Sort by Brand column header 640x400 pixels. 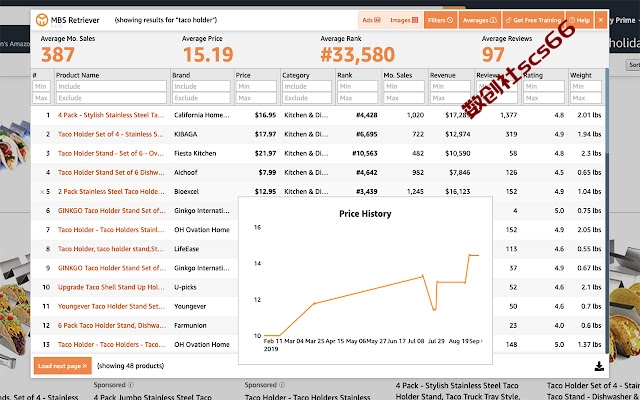click(x=181, y=75)
